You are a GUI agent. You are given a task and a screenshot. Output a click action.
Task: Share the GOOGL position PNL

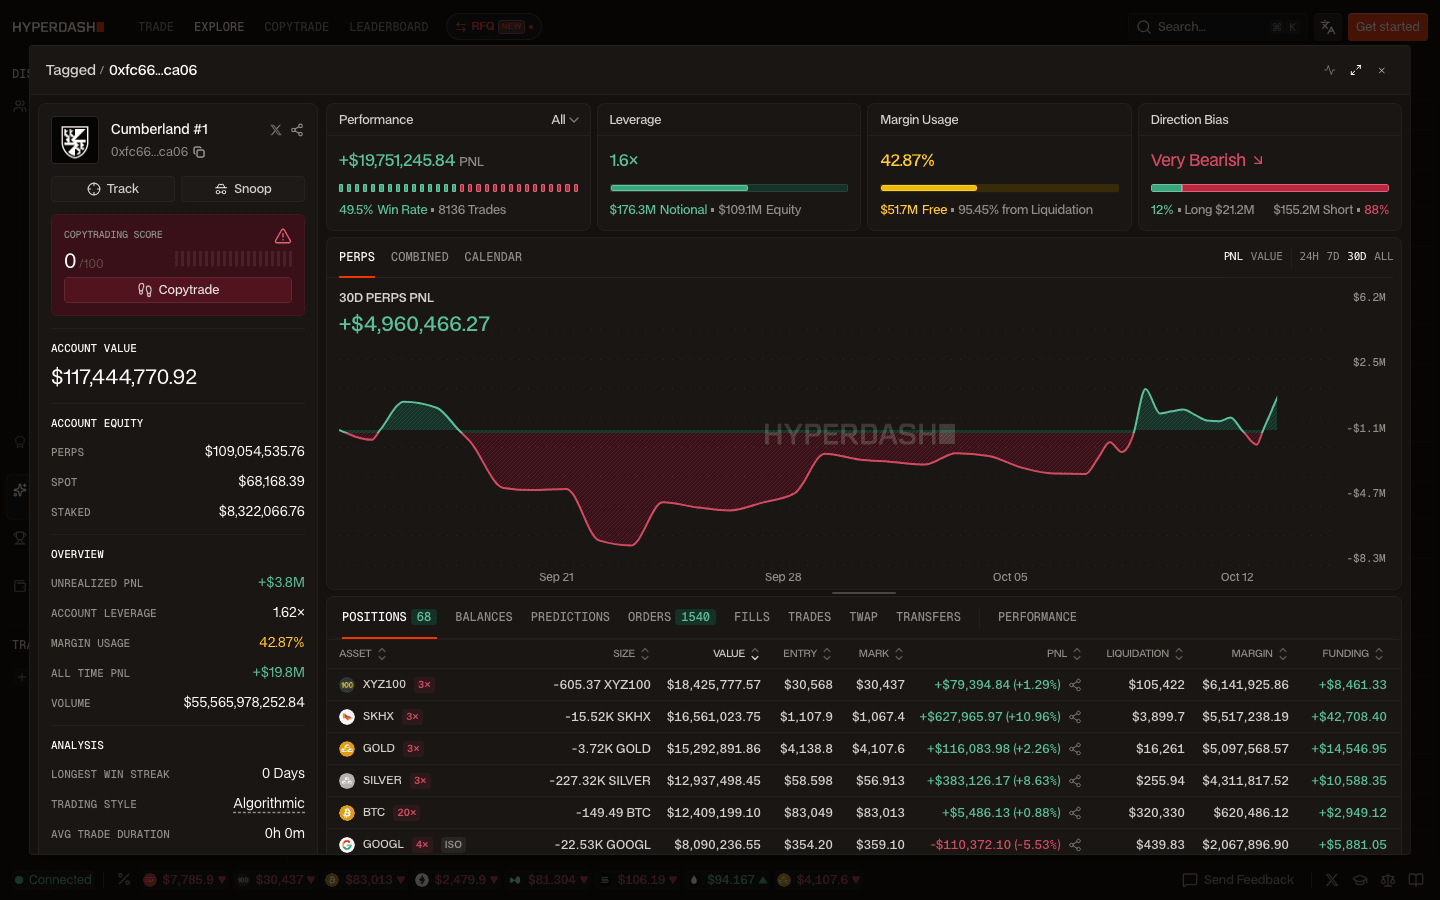click(1076, 845)
